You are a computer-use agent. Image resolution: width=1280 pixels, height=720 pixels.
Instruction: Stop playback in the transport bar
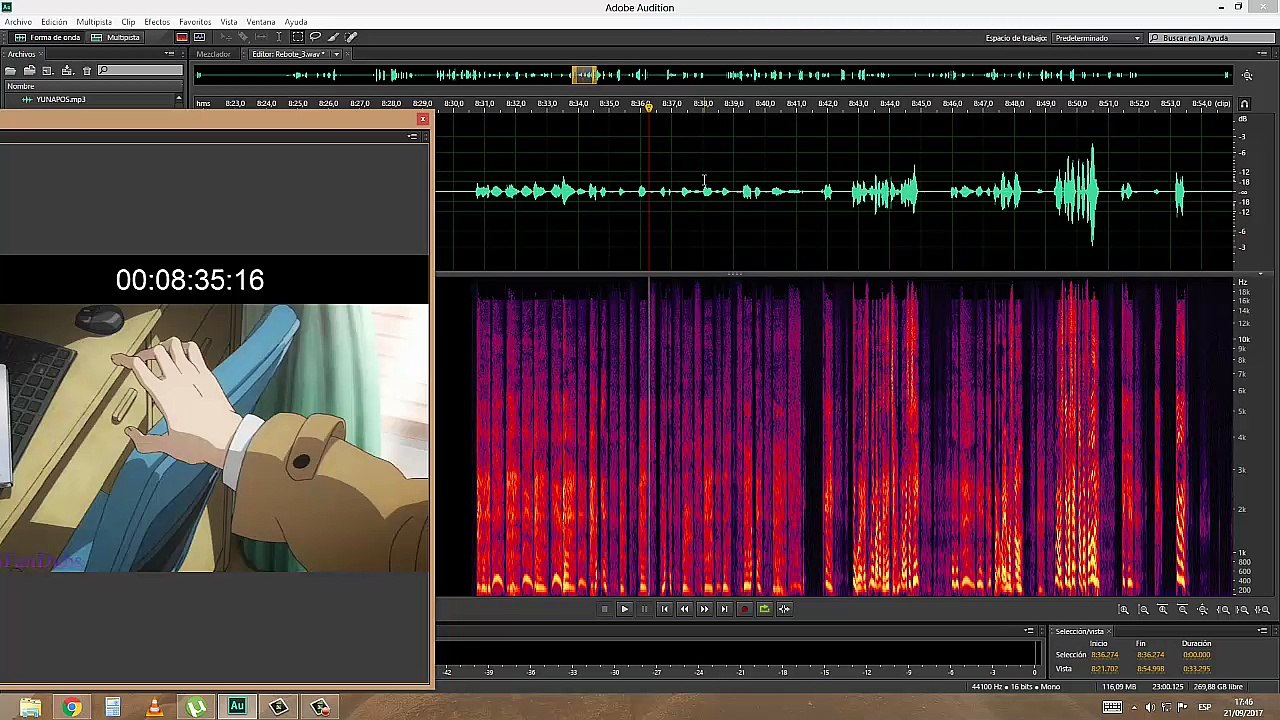pyautogui.click(x=604, y=609)
